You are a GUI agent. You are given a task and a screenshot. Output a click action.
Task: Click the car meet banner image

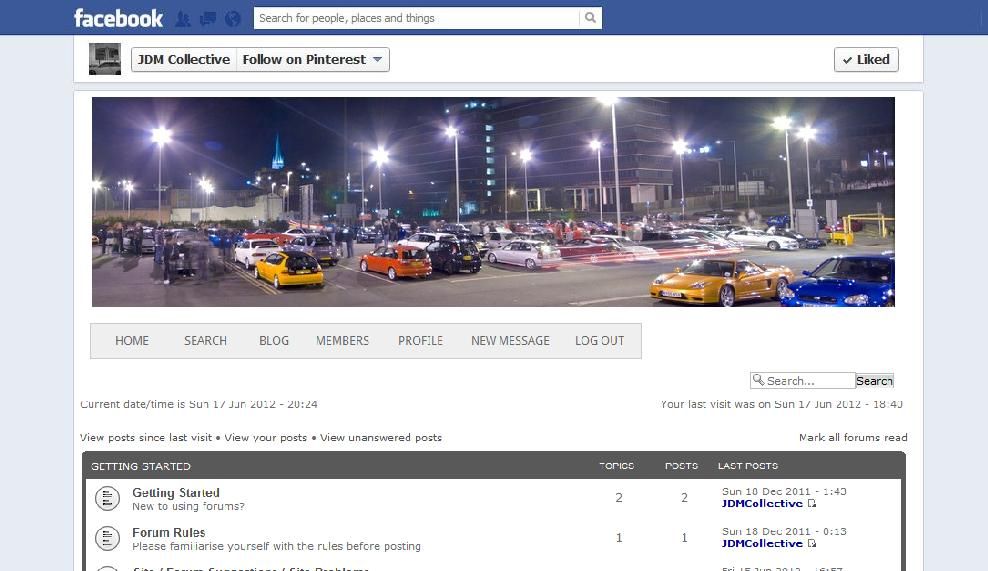point(493,202)
